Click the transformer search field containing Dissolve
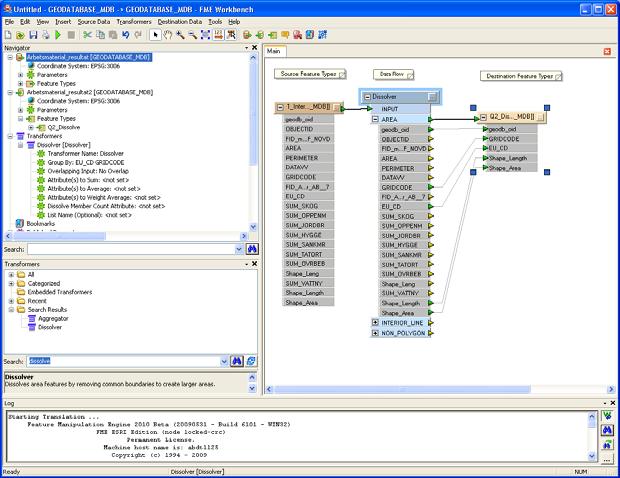The width and height of the screenshot is (620, 478). 123,361
